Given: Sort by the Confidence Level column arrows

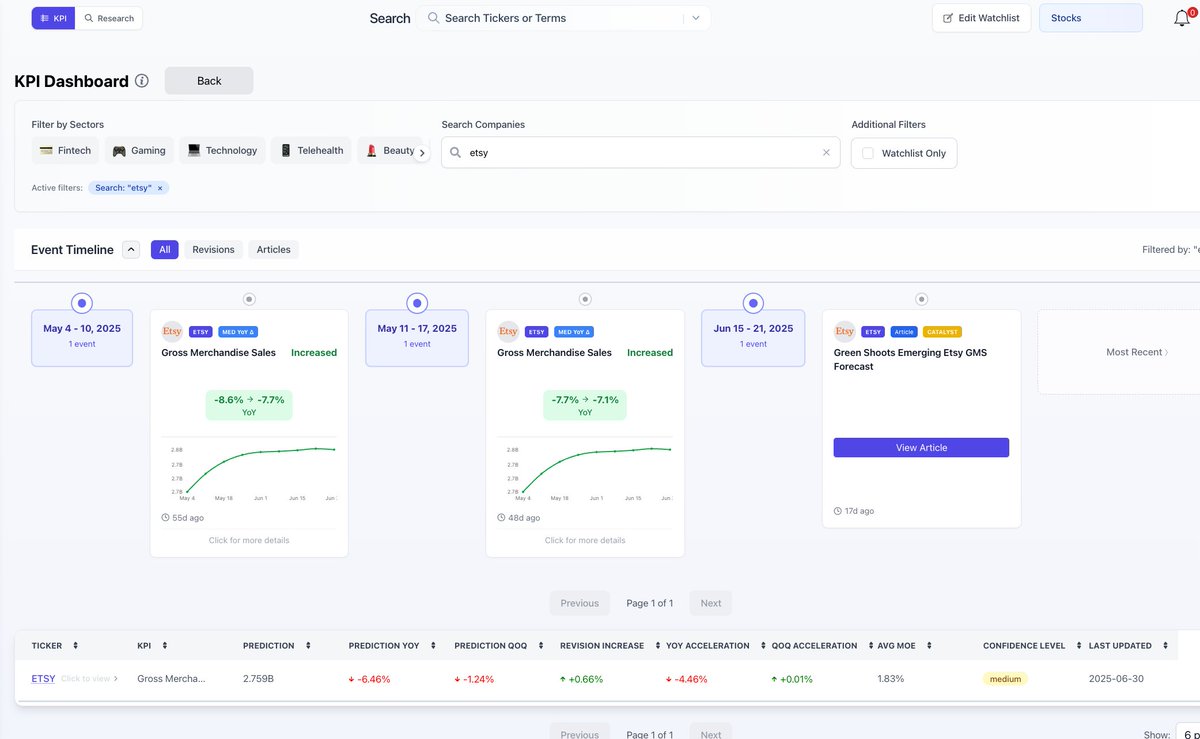Looking at the screenshot, I should click(x=1079, y=646).
